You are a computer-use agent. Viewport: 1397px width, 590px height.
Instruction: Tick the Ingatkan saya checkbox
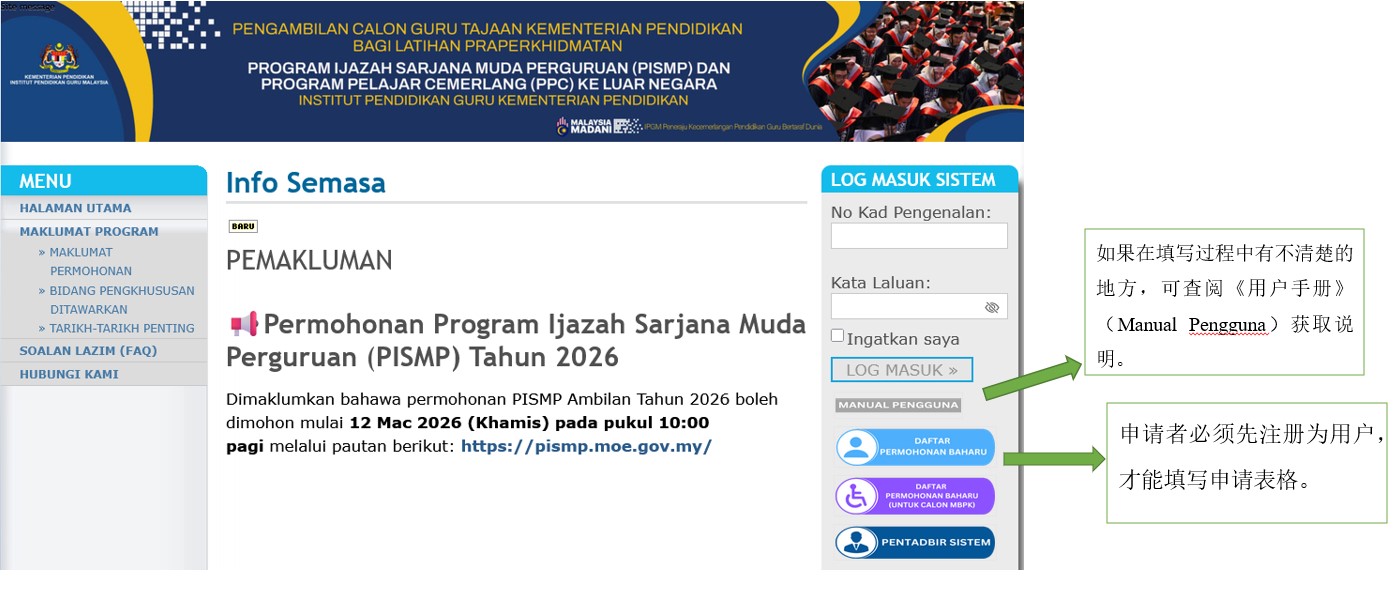click(x=838, y=337)
